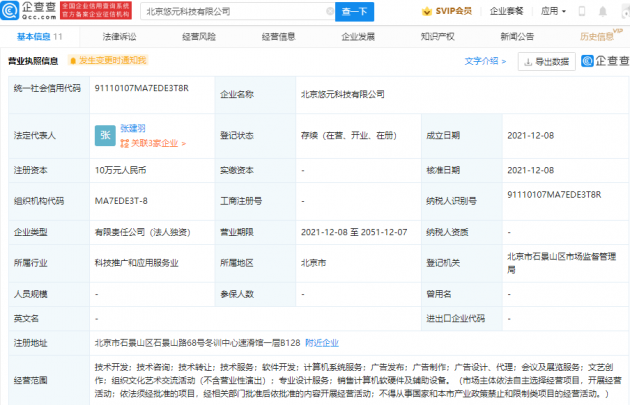The height and width of the screenshot is (405, 630).
Task: Switch to 法律诉讼 tab
Action: point(119,37)
